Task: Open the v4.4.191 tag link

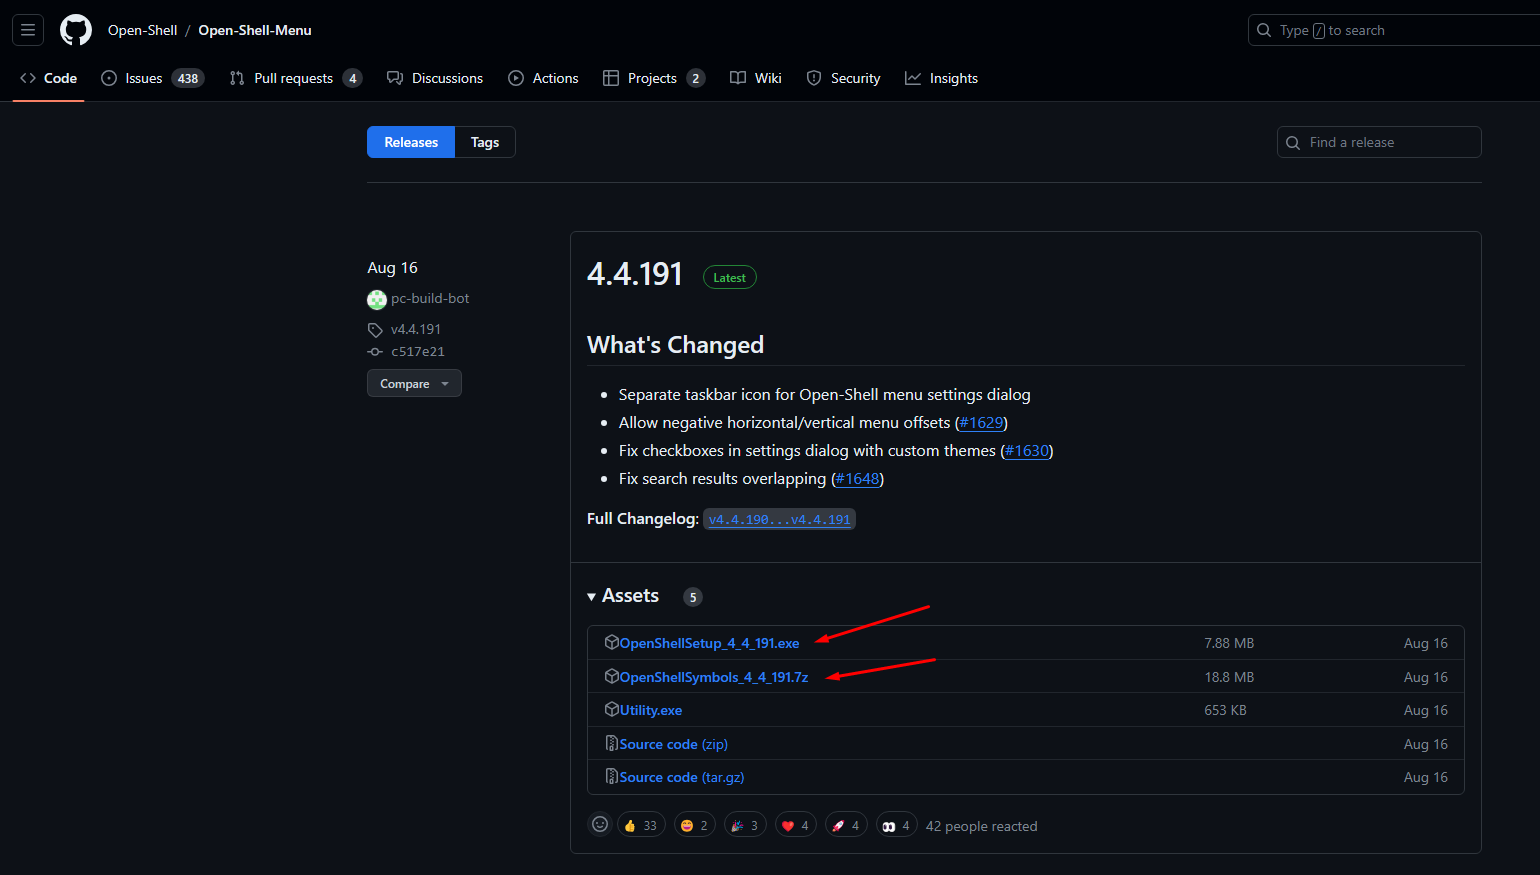Action: coord(415,329)
